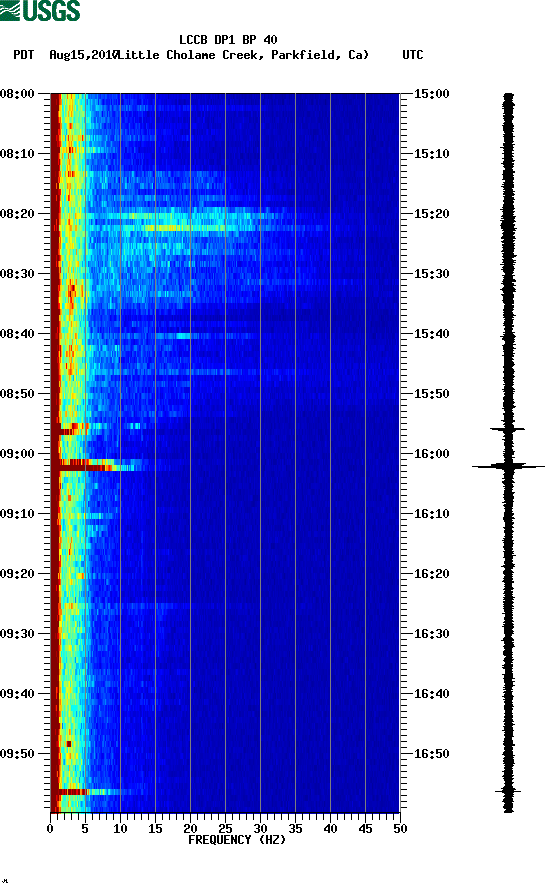Click the largest seismogram spike near 16:02
The width and height of the screenshot is (552, 892).
508,466
